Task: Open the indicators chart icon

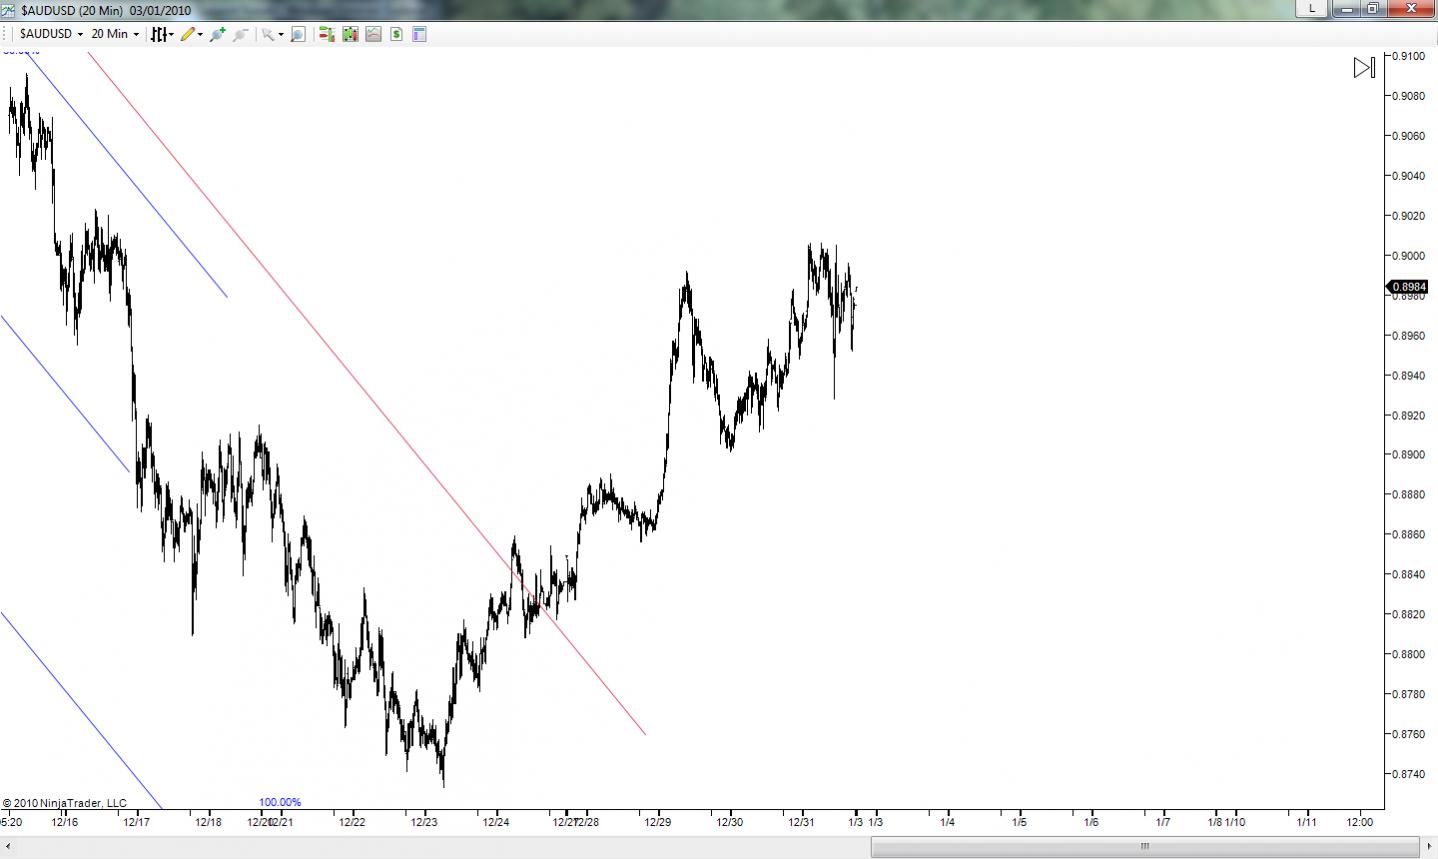Action: coord(373,34)
